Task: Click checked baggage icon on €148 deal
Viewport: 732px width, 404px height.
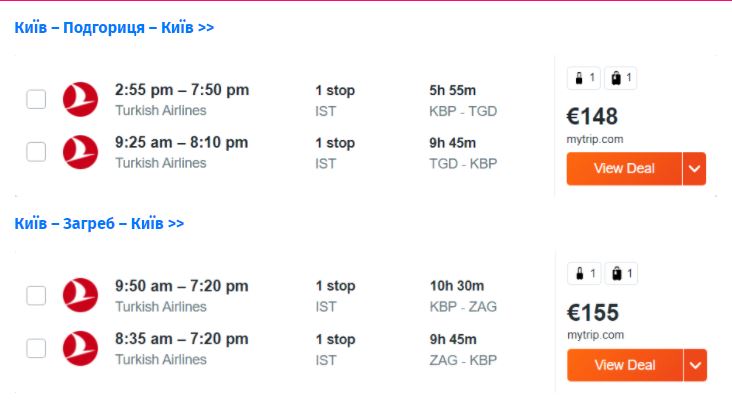Action: point(621,78)
